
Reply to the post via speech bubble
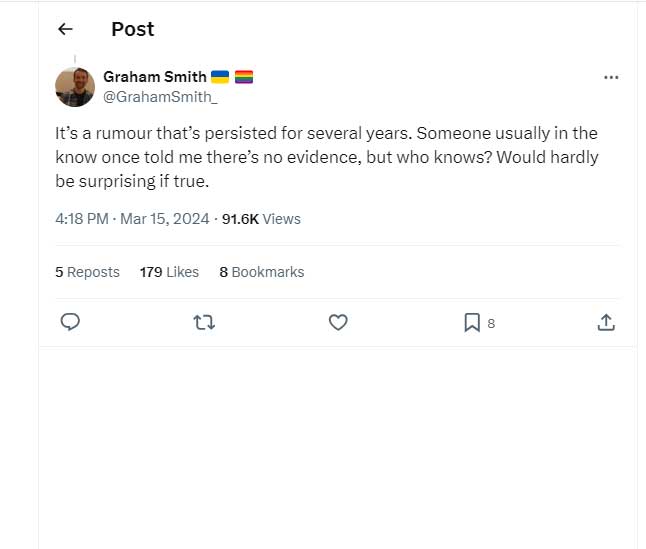(70, 322)
